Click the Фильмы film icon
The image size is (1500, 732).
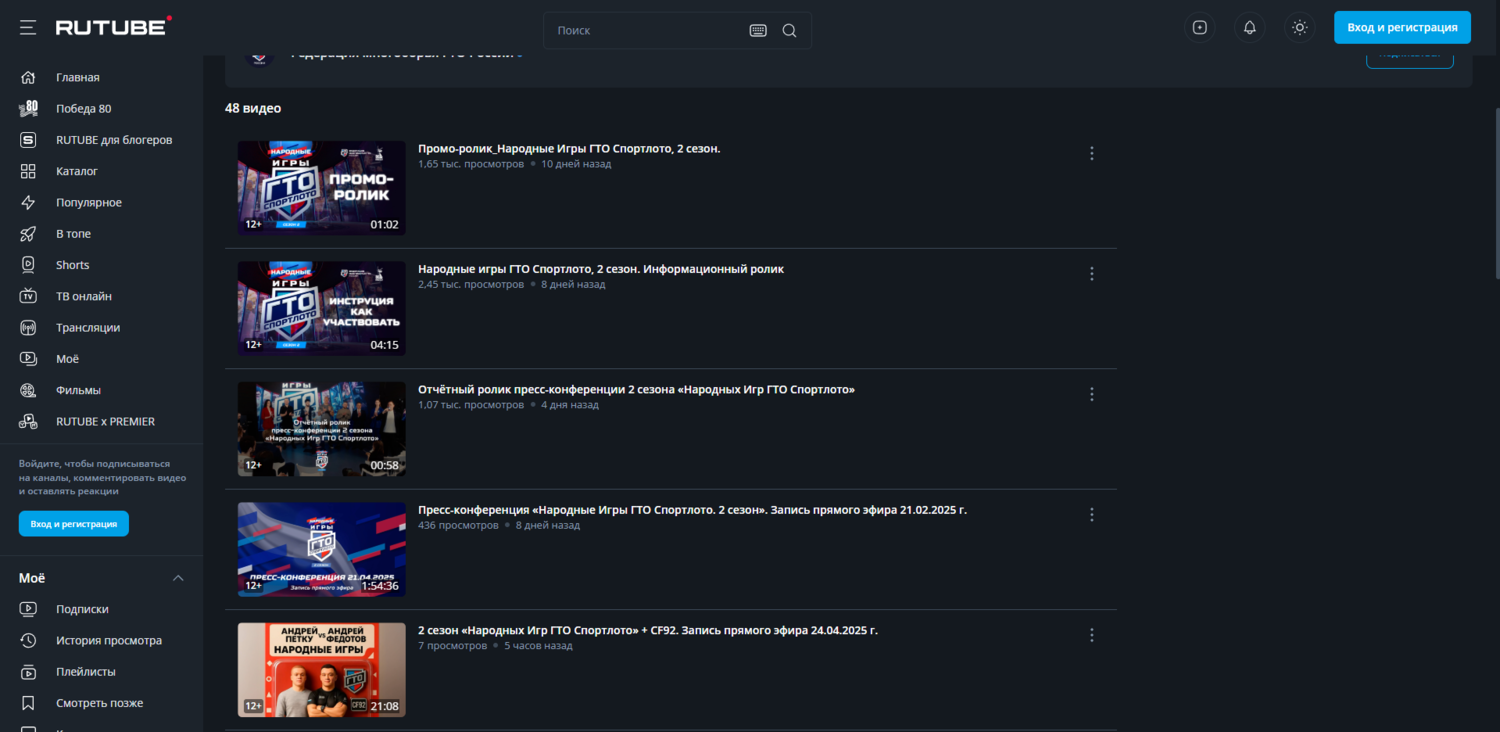28,390
